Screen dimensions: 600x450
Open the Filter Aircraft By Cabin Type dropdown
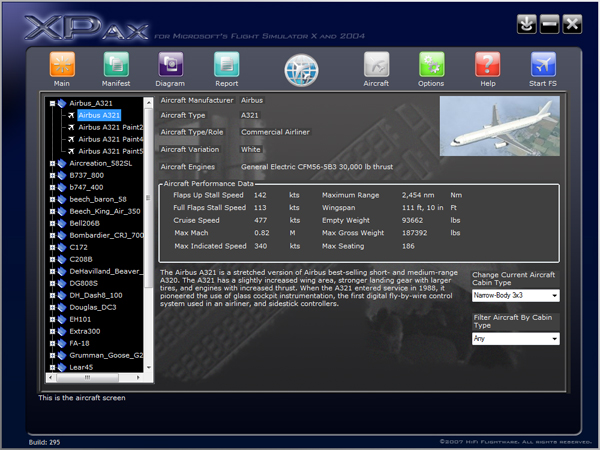click(x=515, y=339)
